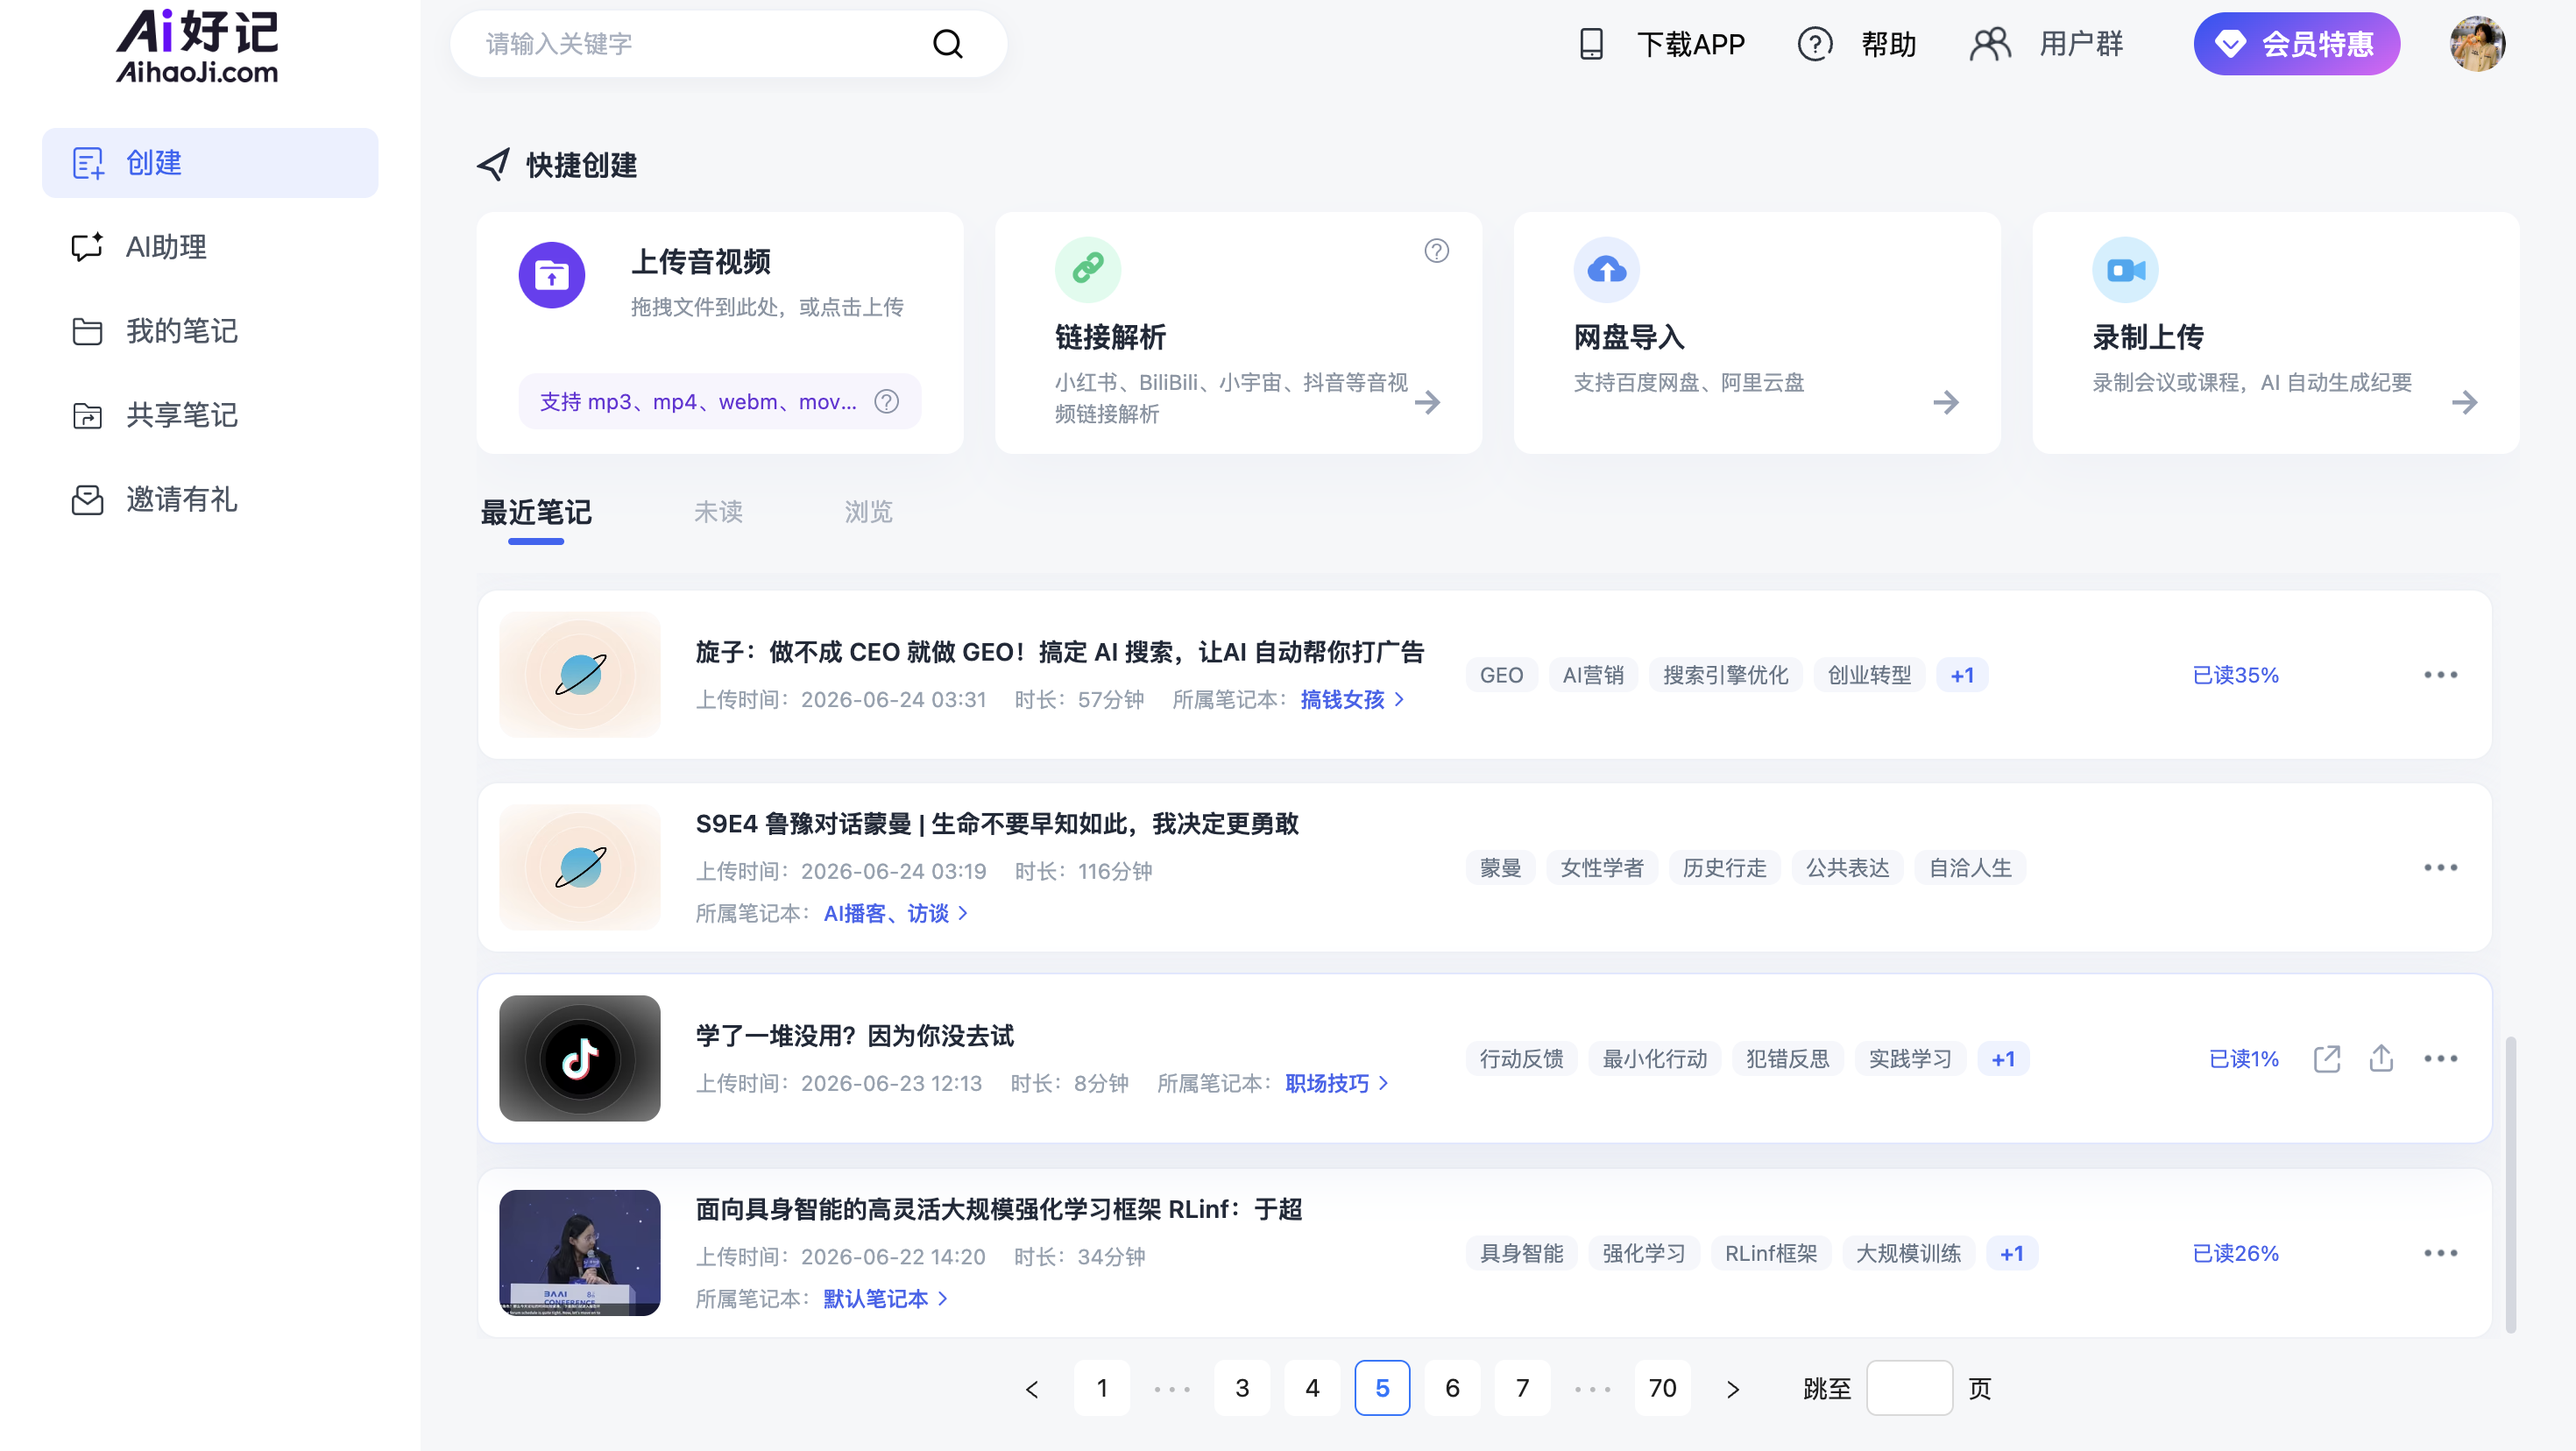
Task: Open notebook link 职场技巧
Action: (x=1337, y=1084)
